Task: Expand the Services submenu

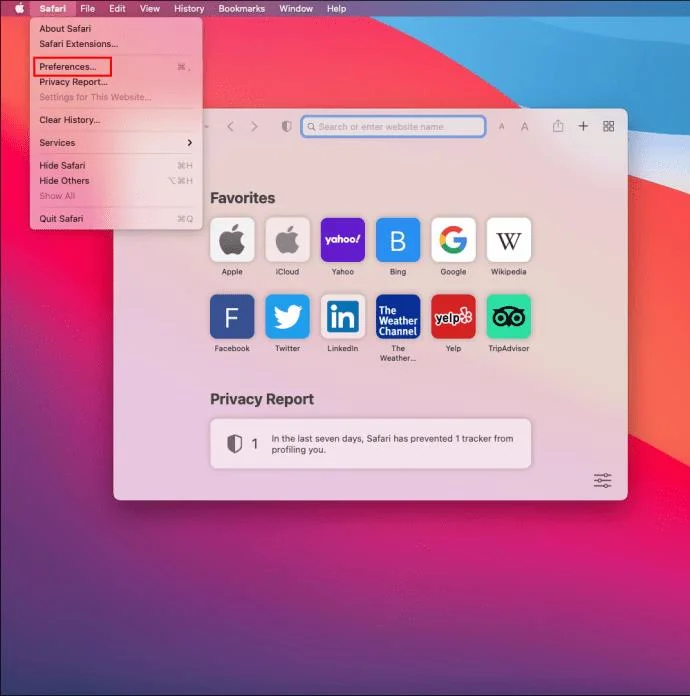Action: click(x=115, y=142)
